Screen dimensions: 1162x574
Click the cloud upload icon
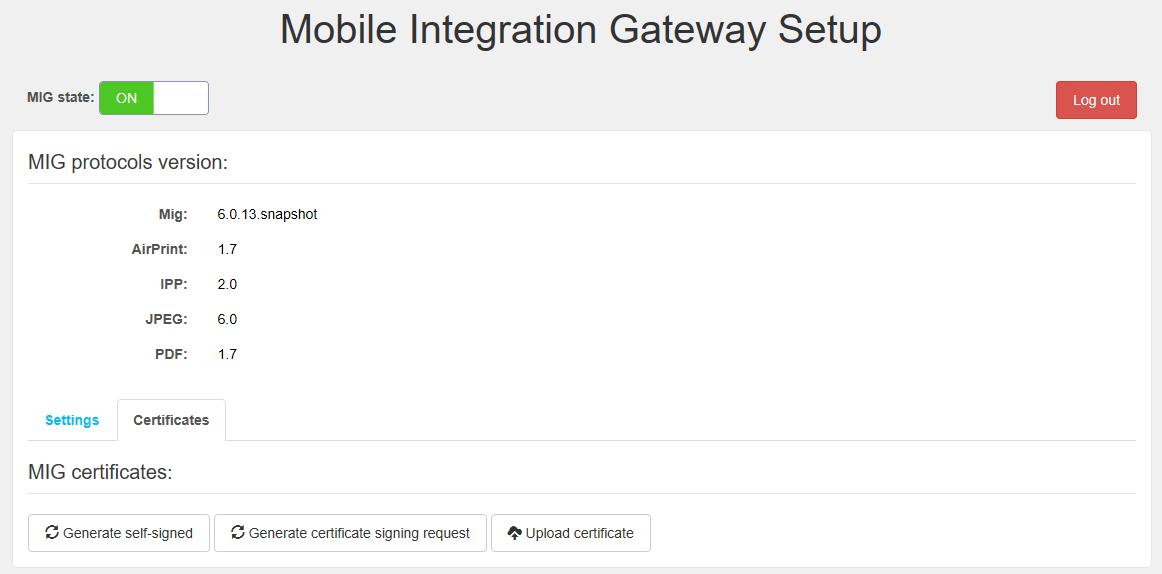click(515, 533)
